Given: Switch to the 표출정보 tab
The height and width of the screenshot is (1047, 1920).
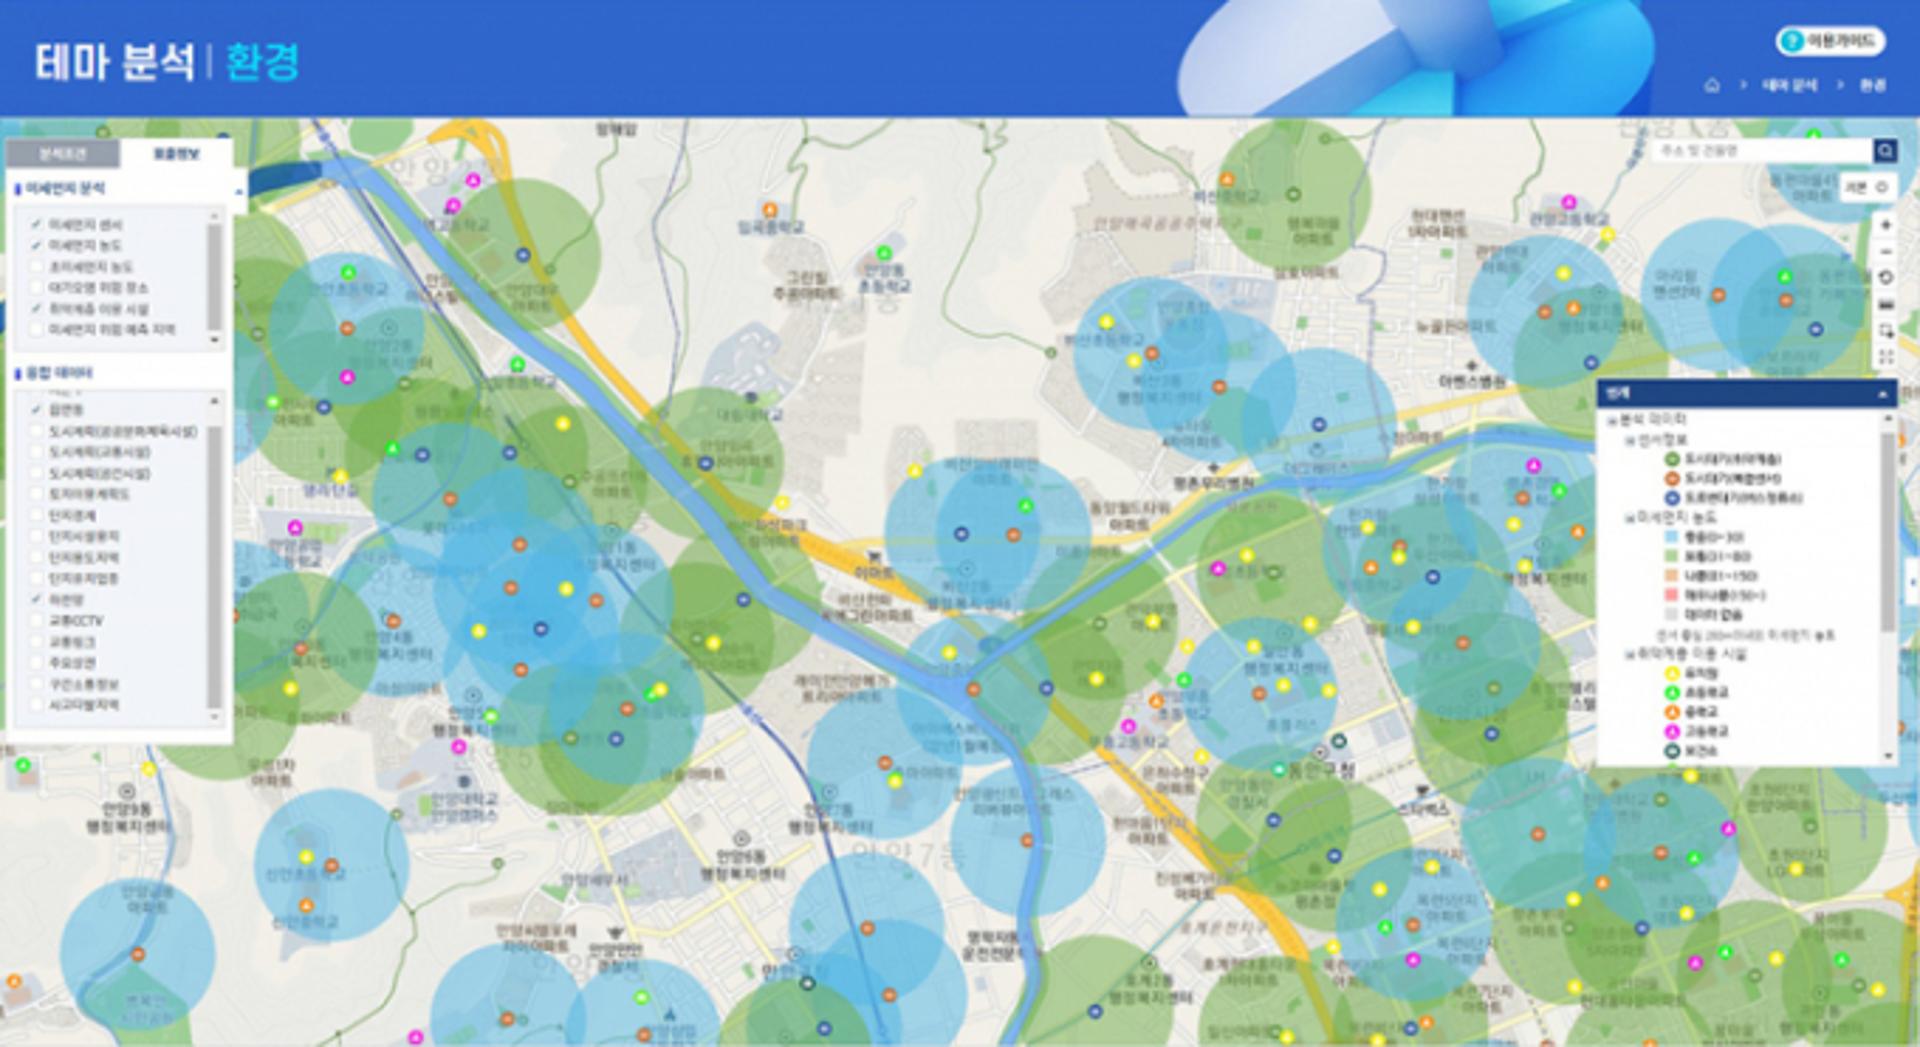Looking at the screenshot, I should [176, 154].
